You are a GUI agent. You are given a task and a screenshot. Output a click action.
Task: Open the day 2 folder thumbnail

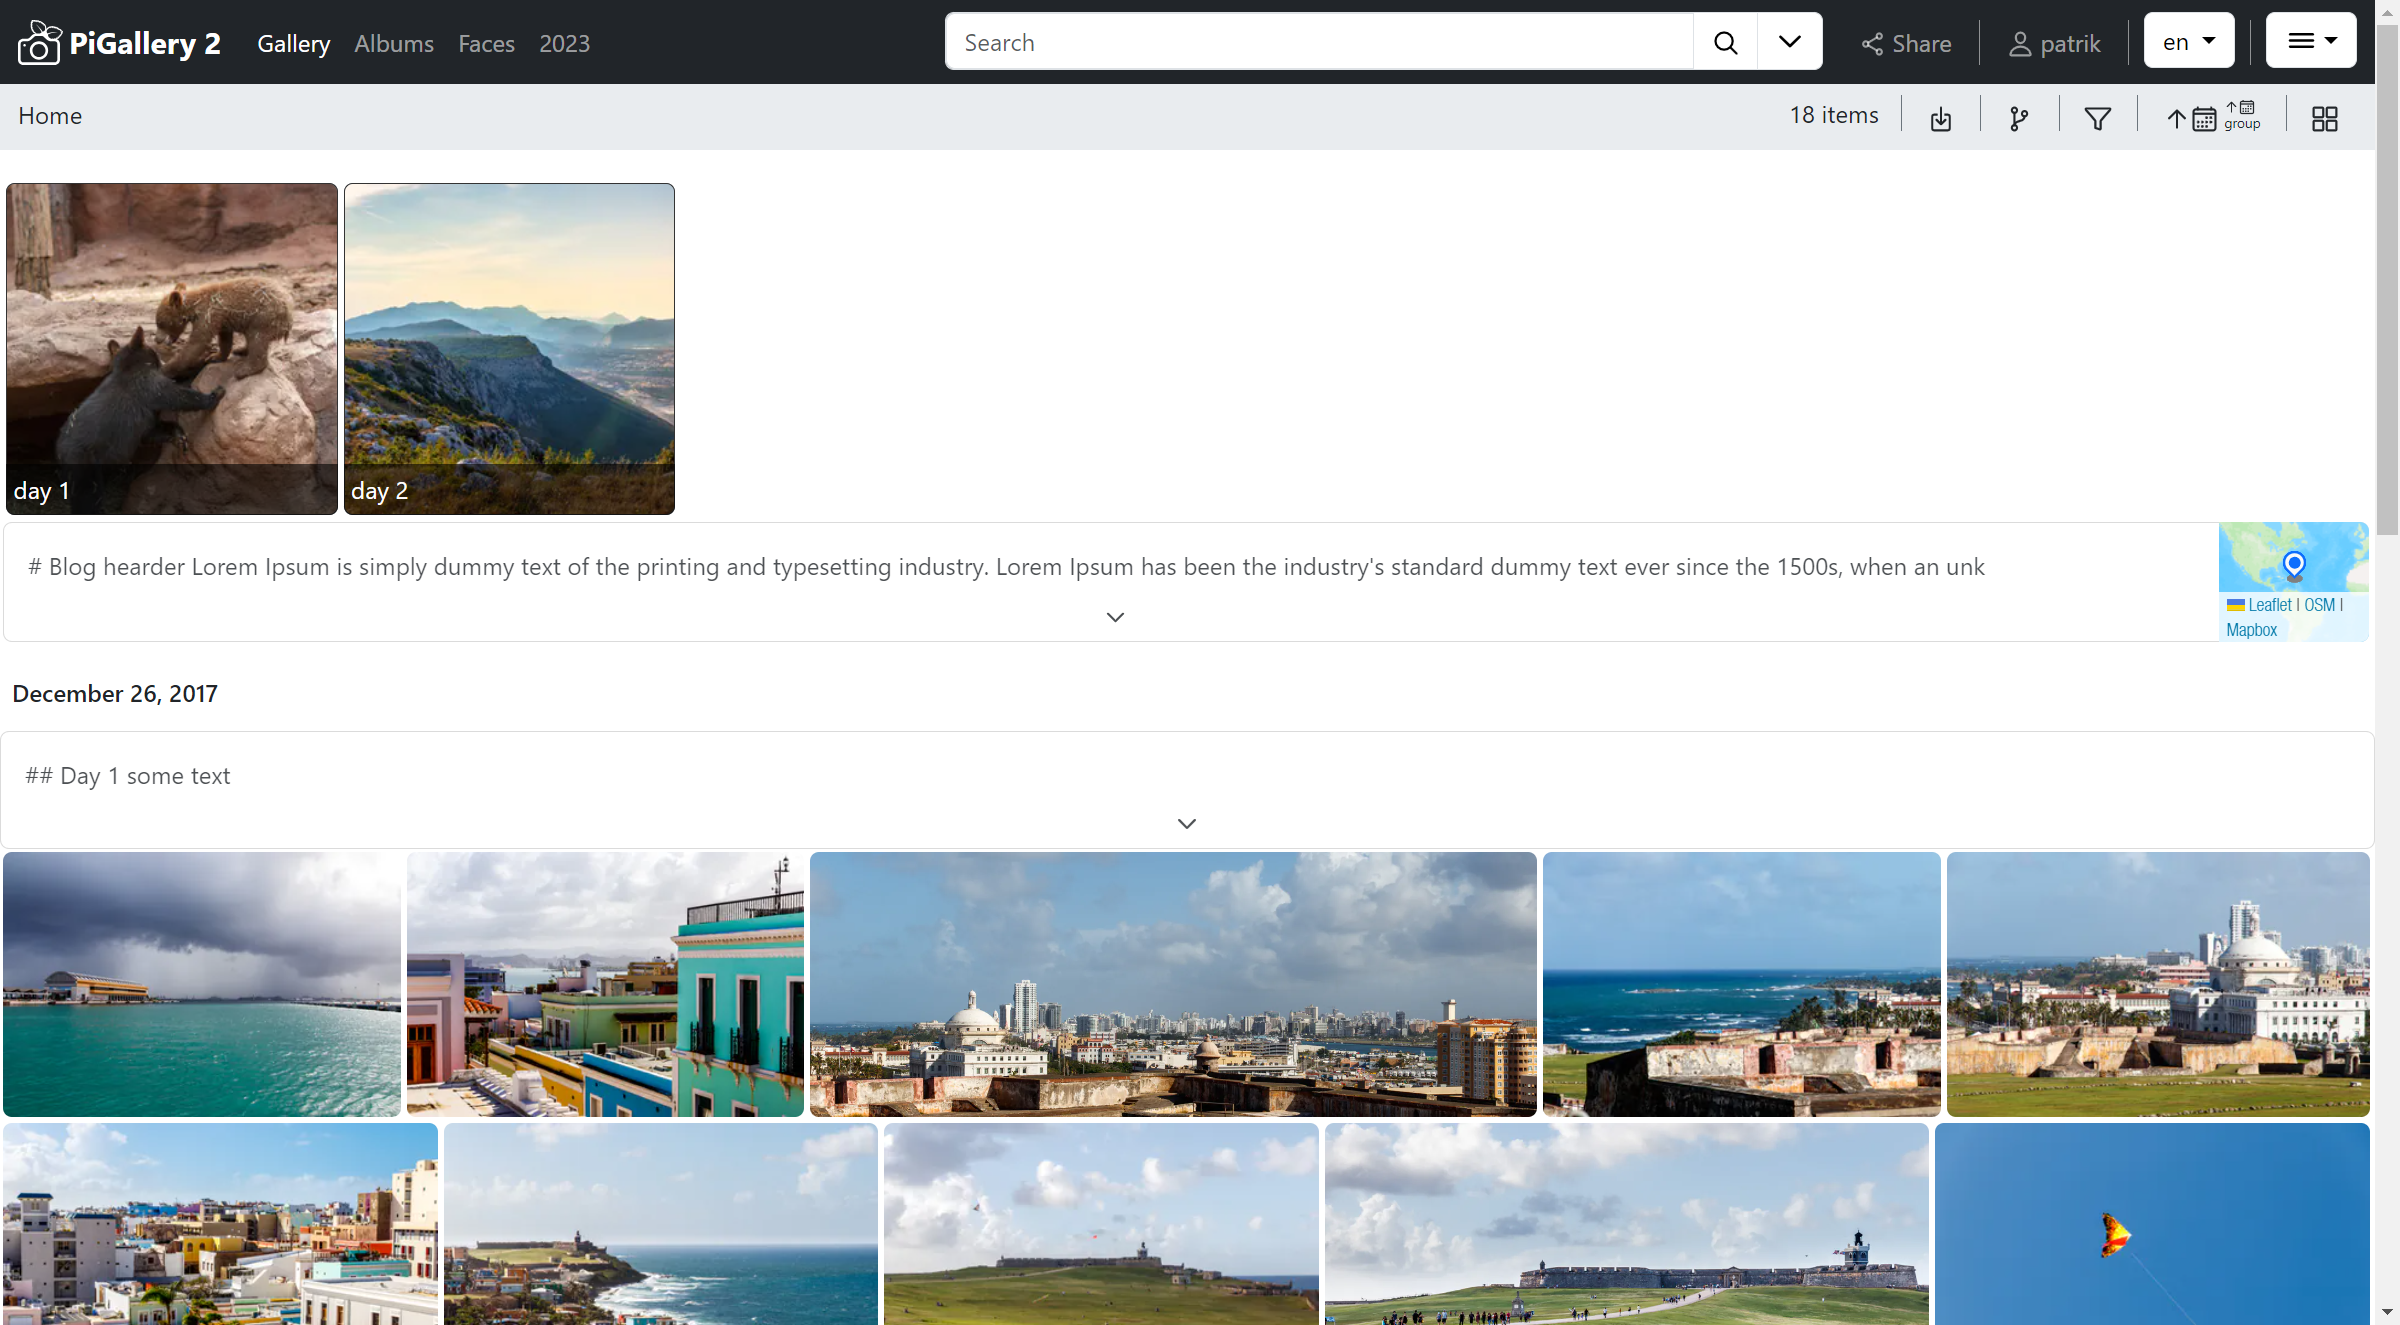pyautogui.click(x=509, y=349)
